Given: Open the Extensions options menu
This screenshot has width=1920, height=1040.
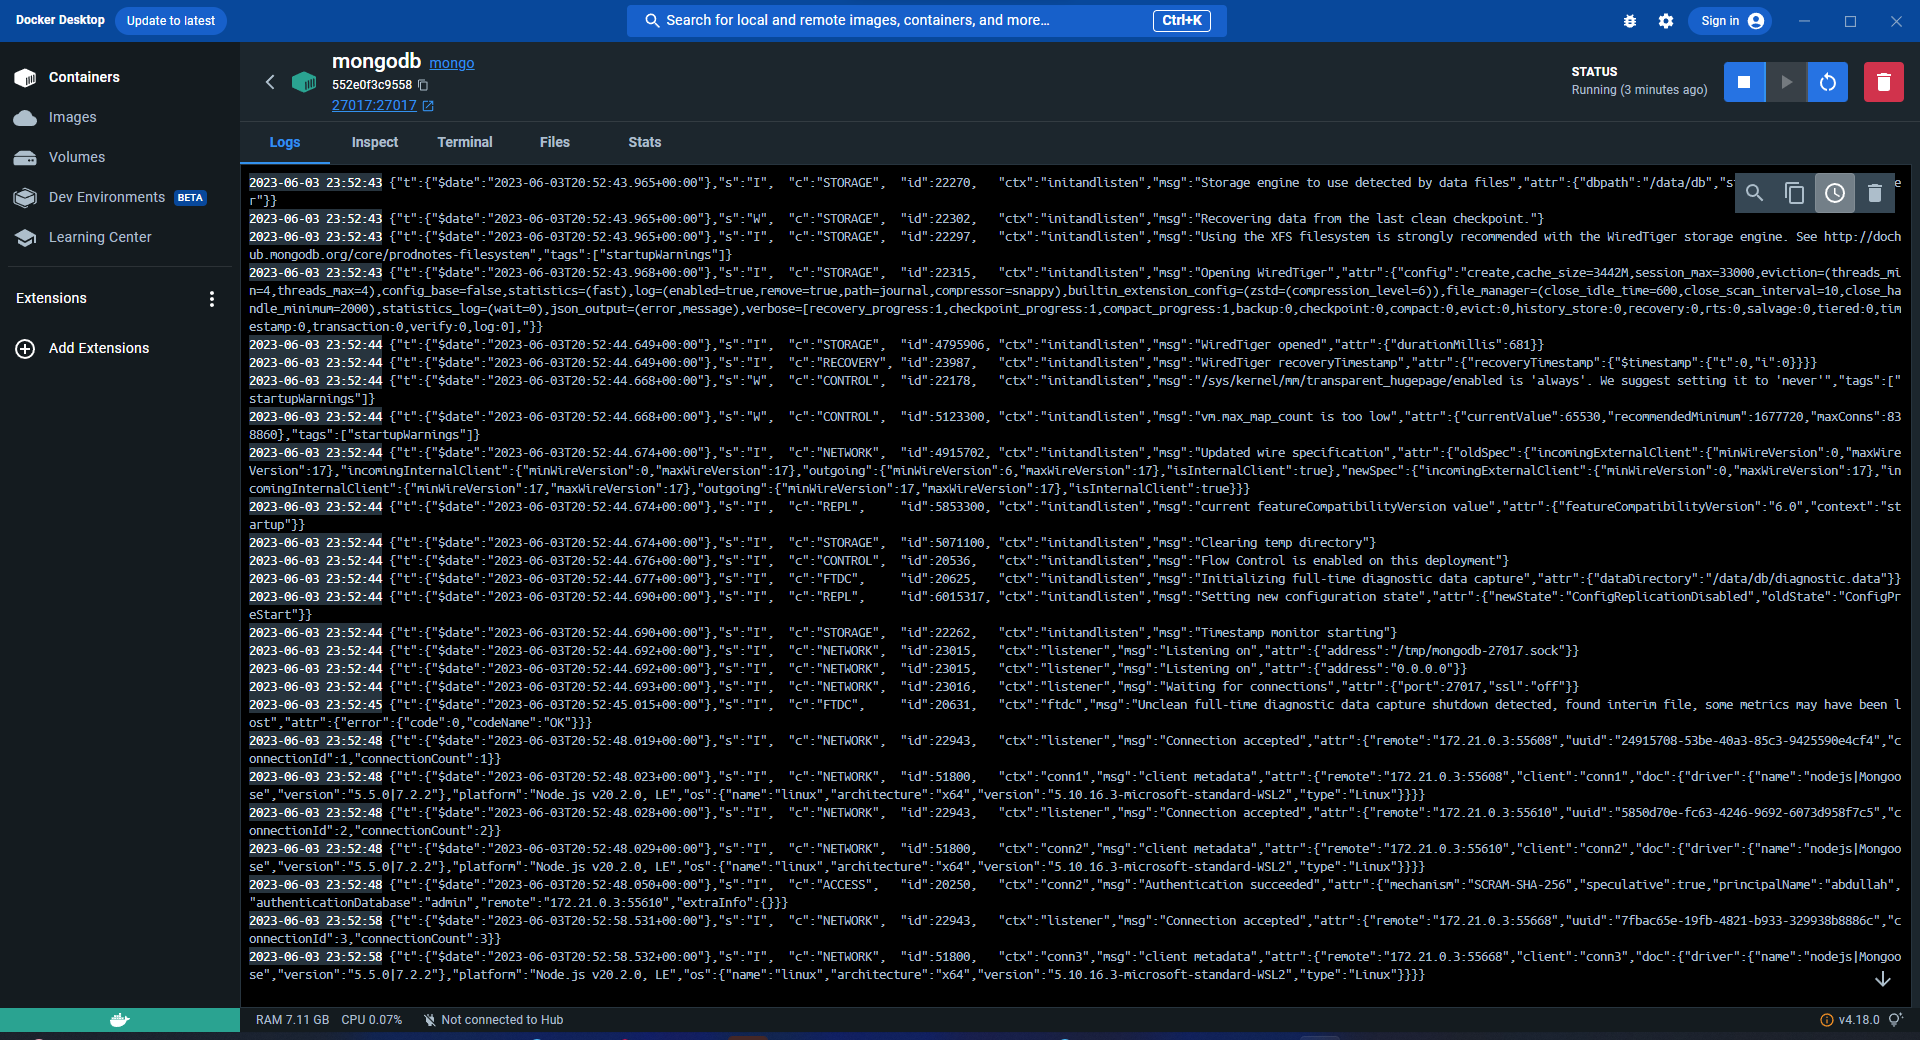Looking at the screenshot, I should 211,299.
